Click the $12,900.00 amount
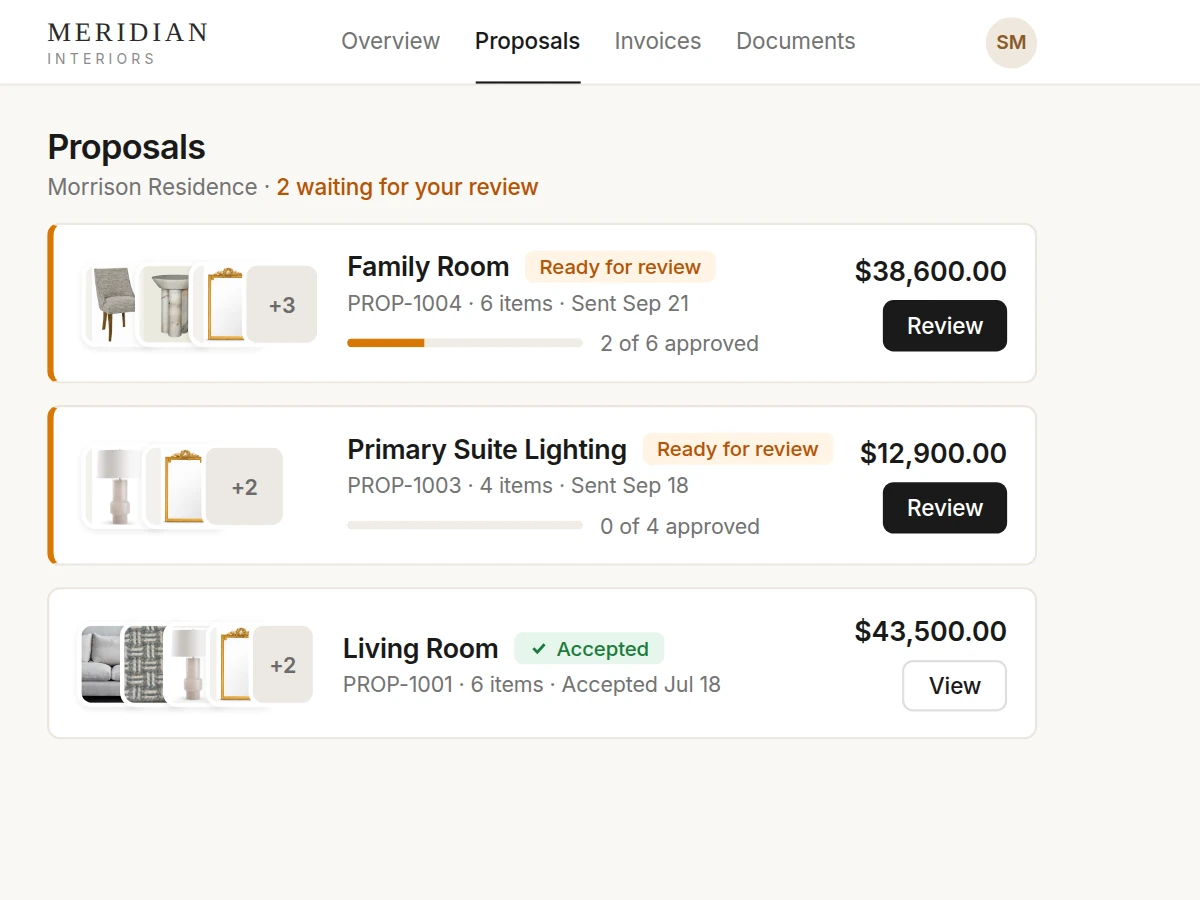 click(933, 453)
